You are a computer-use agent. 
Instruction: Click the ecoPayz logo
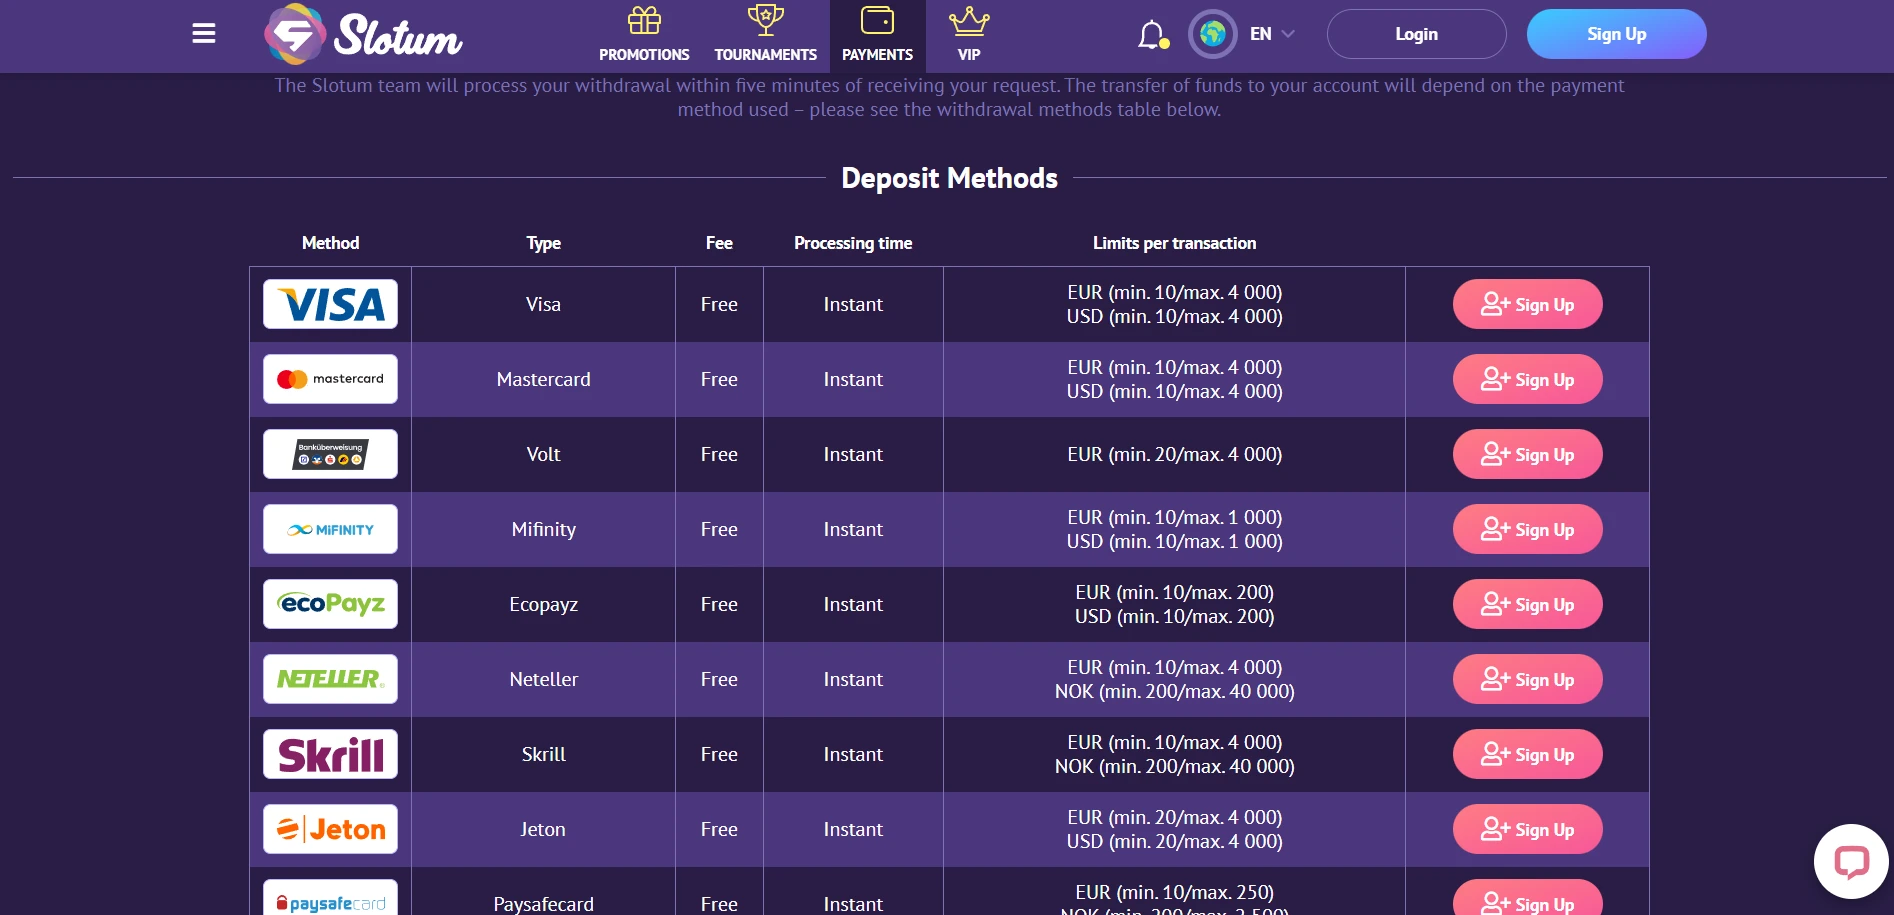tap(330, 604)
